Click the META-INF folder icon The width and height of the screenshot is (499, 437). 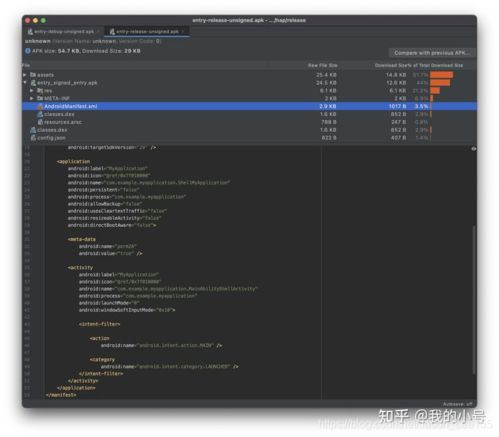coord(40,98)
